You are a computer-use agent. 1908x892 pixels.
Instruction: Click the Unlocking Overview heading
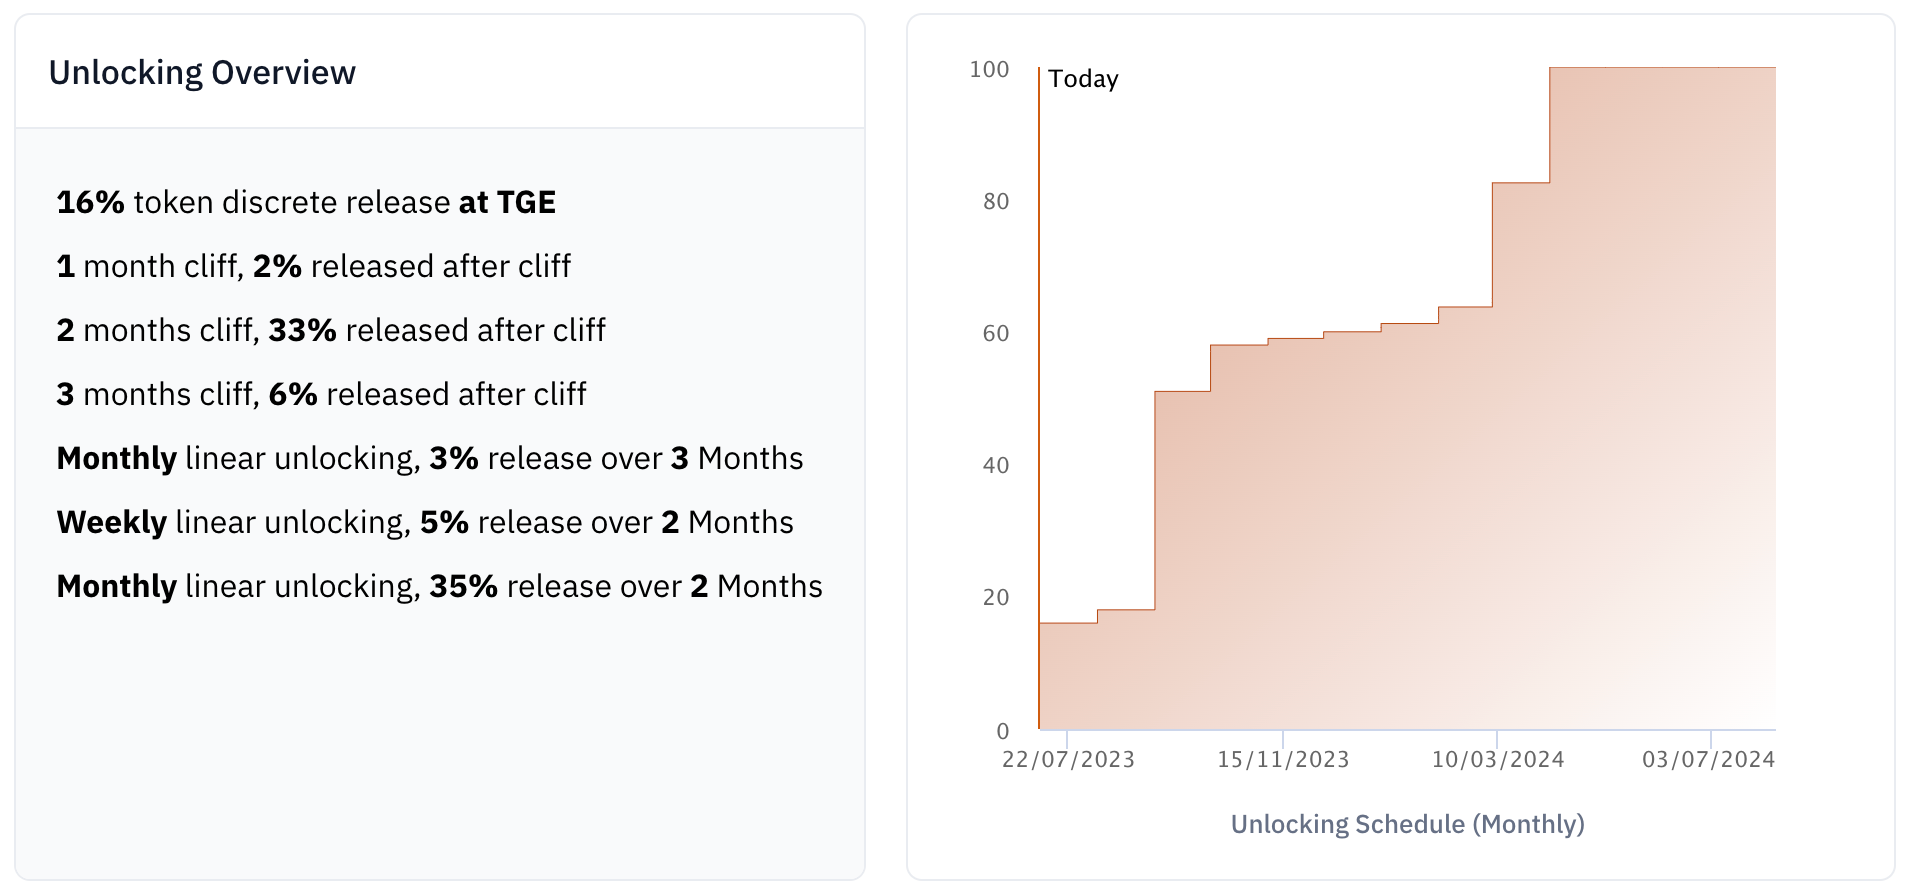202,73
